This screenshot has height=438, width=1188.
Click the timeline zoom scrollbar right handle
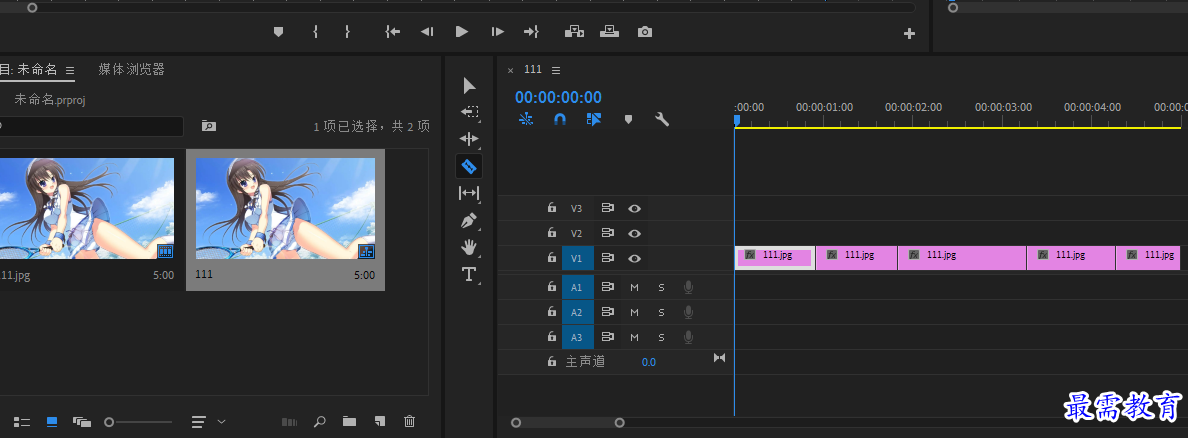pos(620,422)
